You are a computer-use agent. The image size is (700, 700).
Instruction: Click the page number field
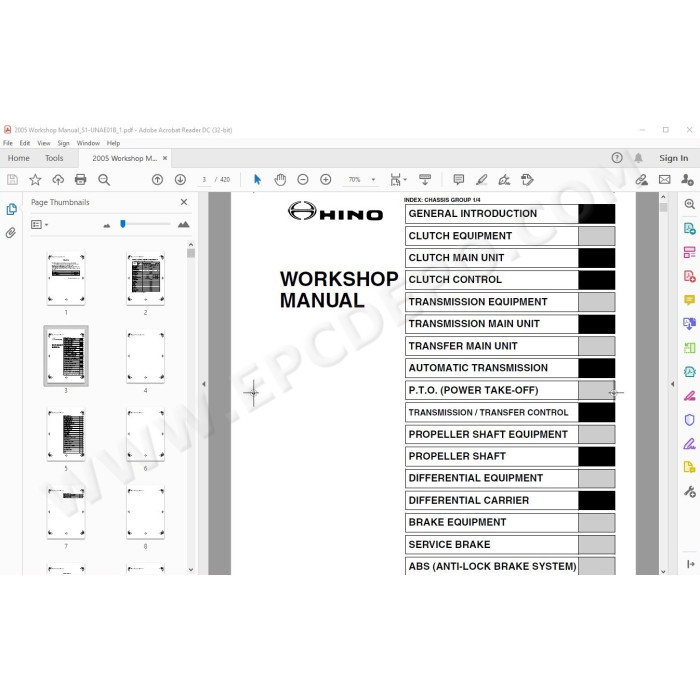point(204,180)
